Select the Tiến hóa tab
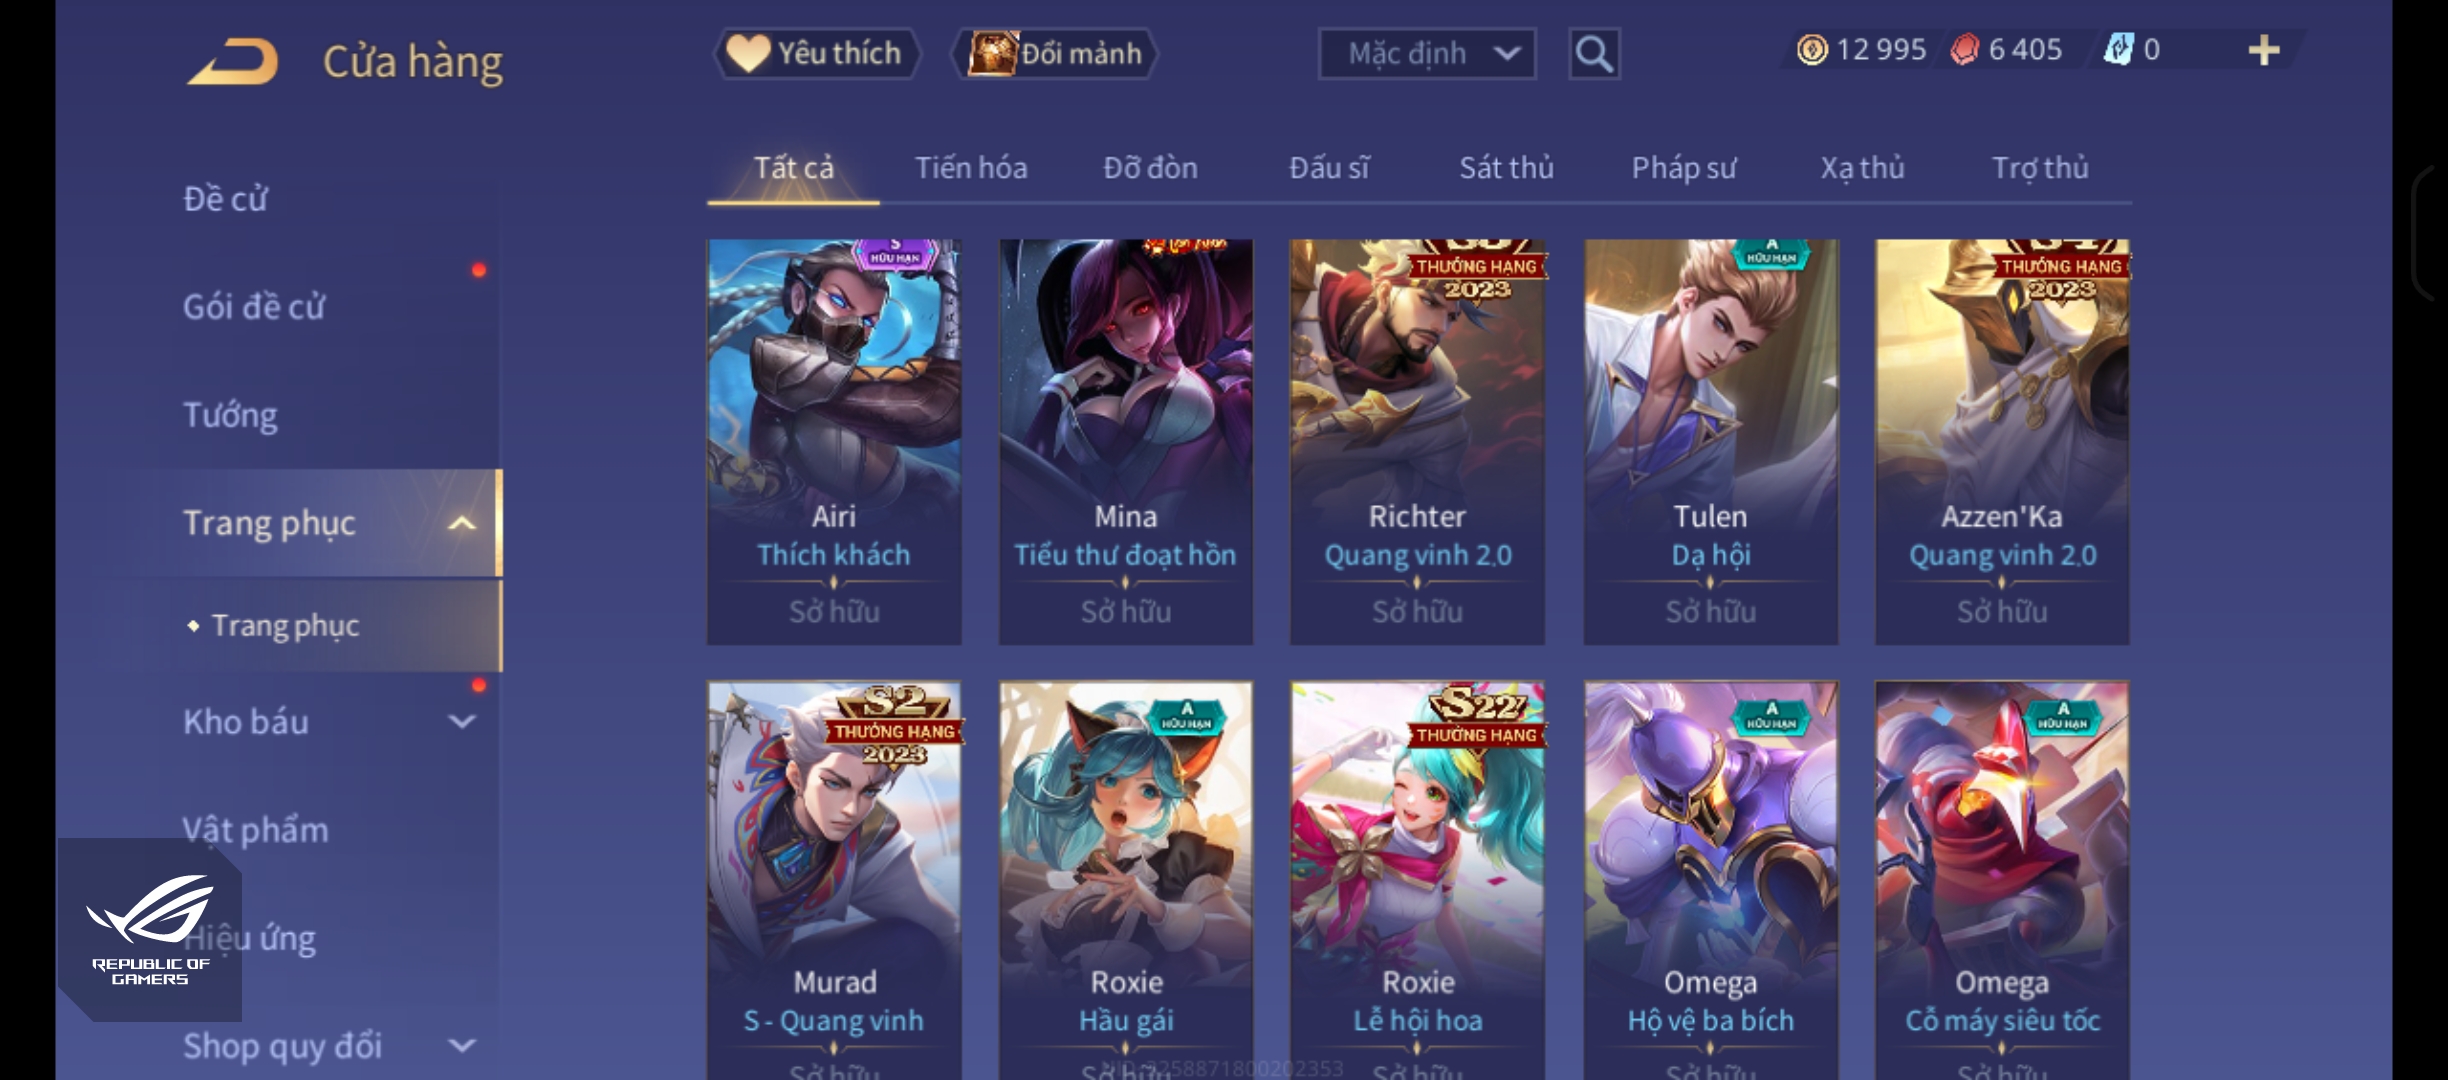The height and width of the screenshot is (1080, 2448). click(971, 167)
